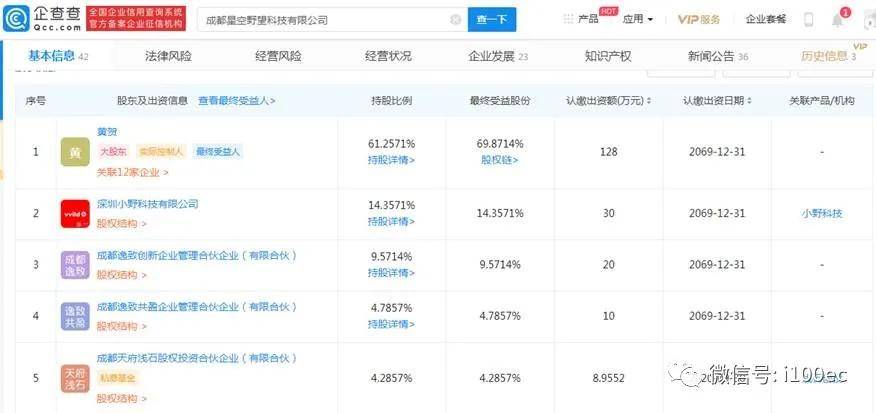The height and width of the screenshot is (413, 876).
Task: Switch to 法律风险 tab
Action: [168, 56]
